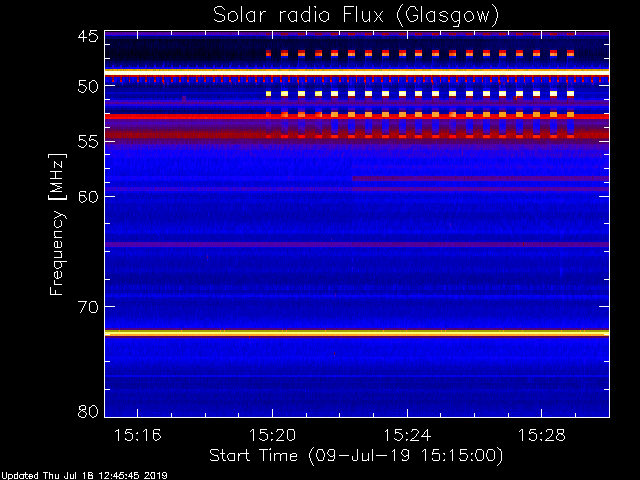Image resolution: width=640 pixels, height=480 pixels.
Task: Click the 'Updated Thu Jul 18 12:45:45 2019' text
Action: 84,476
